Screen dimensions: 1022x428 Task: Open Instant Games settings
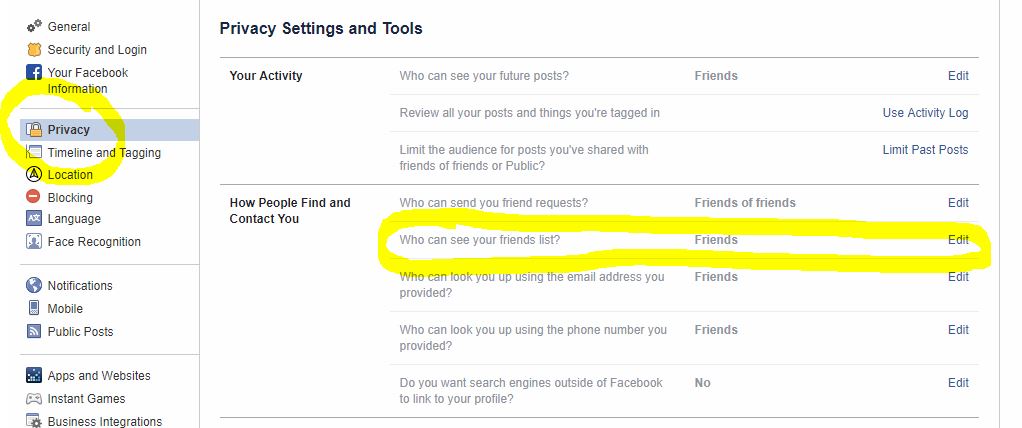point(86,399)
